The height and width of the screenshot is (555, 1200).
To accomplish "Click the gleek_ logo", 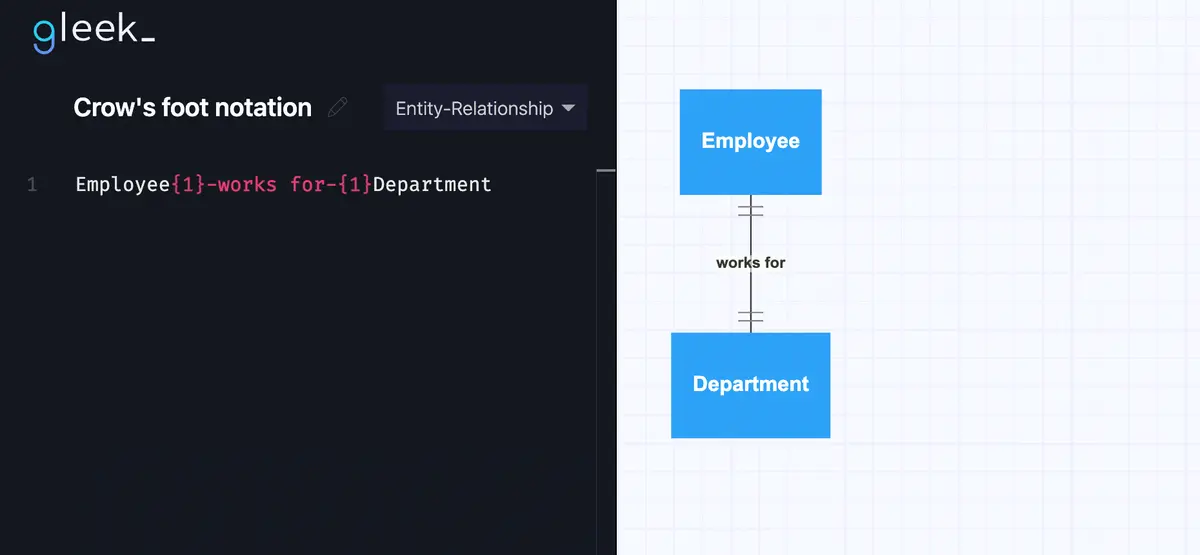I will coord(94,31).
